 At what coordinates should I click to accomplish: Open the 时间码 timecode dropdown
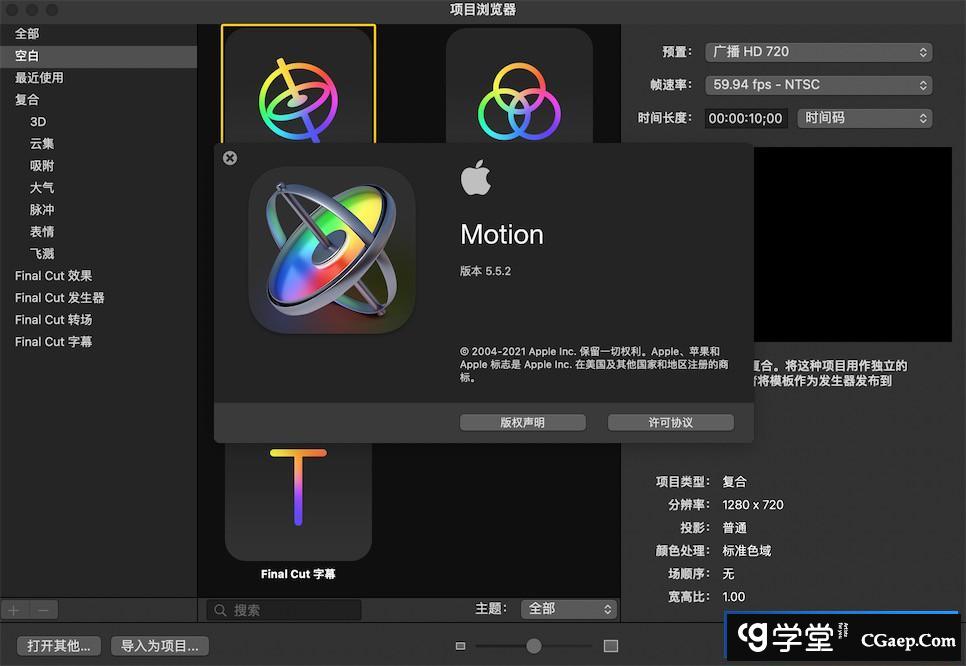click(x=864, y=118)
